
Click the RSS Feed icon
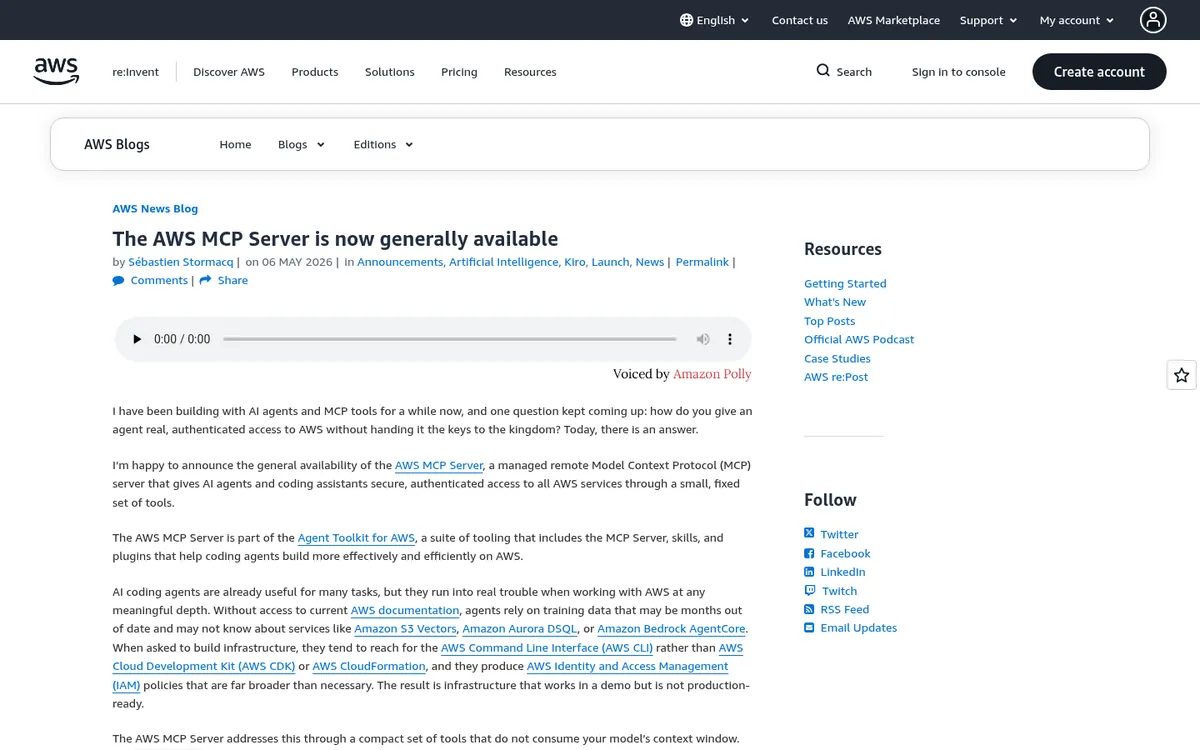pyautogui.click(x=809, y=609)
